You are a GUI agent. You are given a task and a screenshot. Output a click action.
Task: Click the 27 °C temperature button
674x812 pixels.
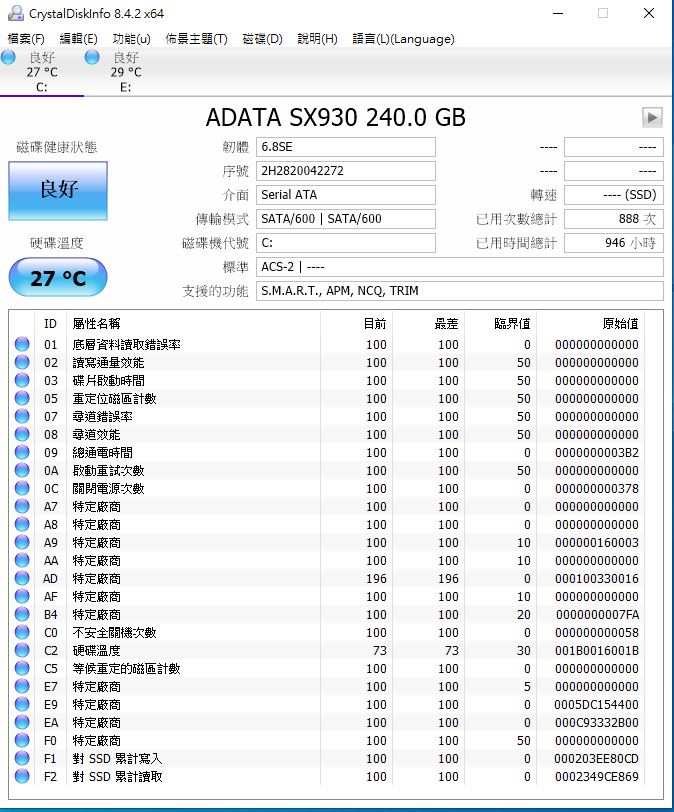click(x=58, y=278)
